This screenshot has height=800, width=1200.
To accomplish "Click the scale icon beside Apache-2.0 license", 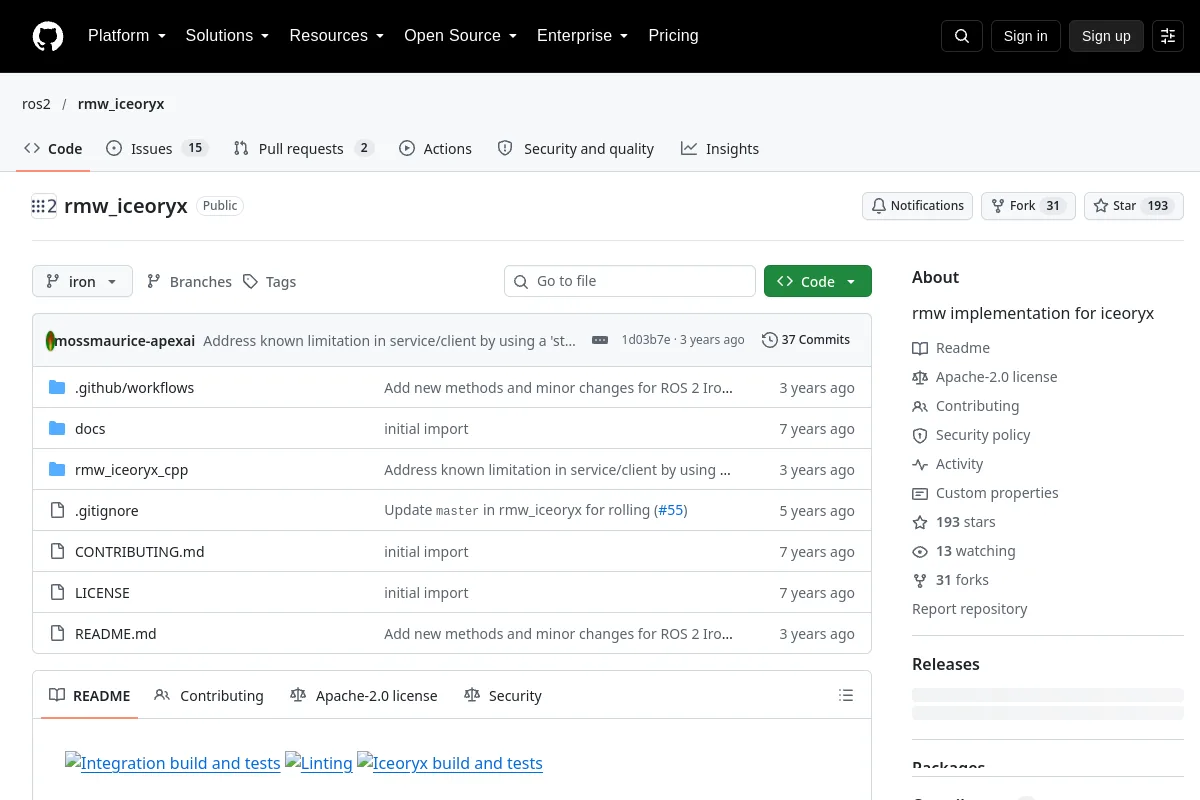I will tap(920, 377).
